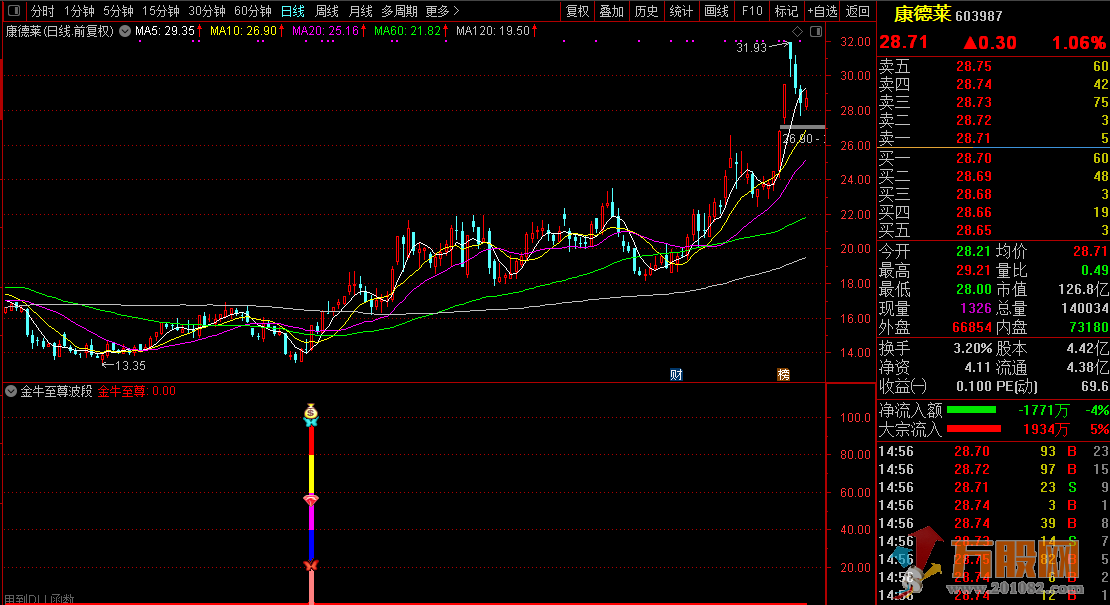Viewport: 1110px width, 605px height.
Task: Click the 最高 value 29.21
Action: (x=973, y=270)
